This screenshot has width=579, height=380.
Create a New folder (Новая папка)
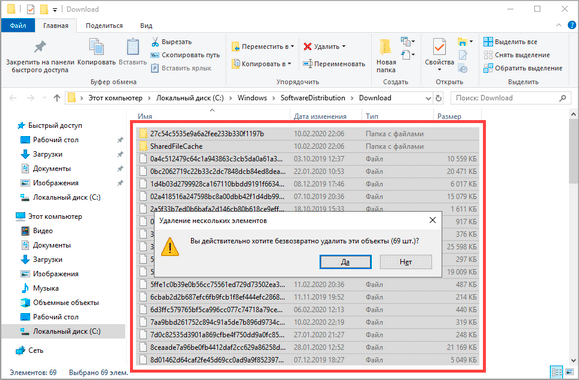(x=386, y=55)
